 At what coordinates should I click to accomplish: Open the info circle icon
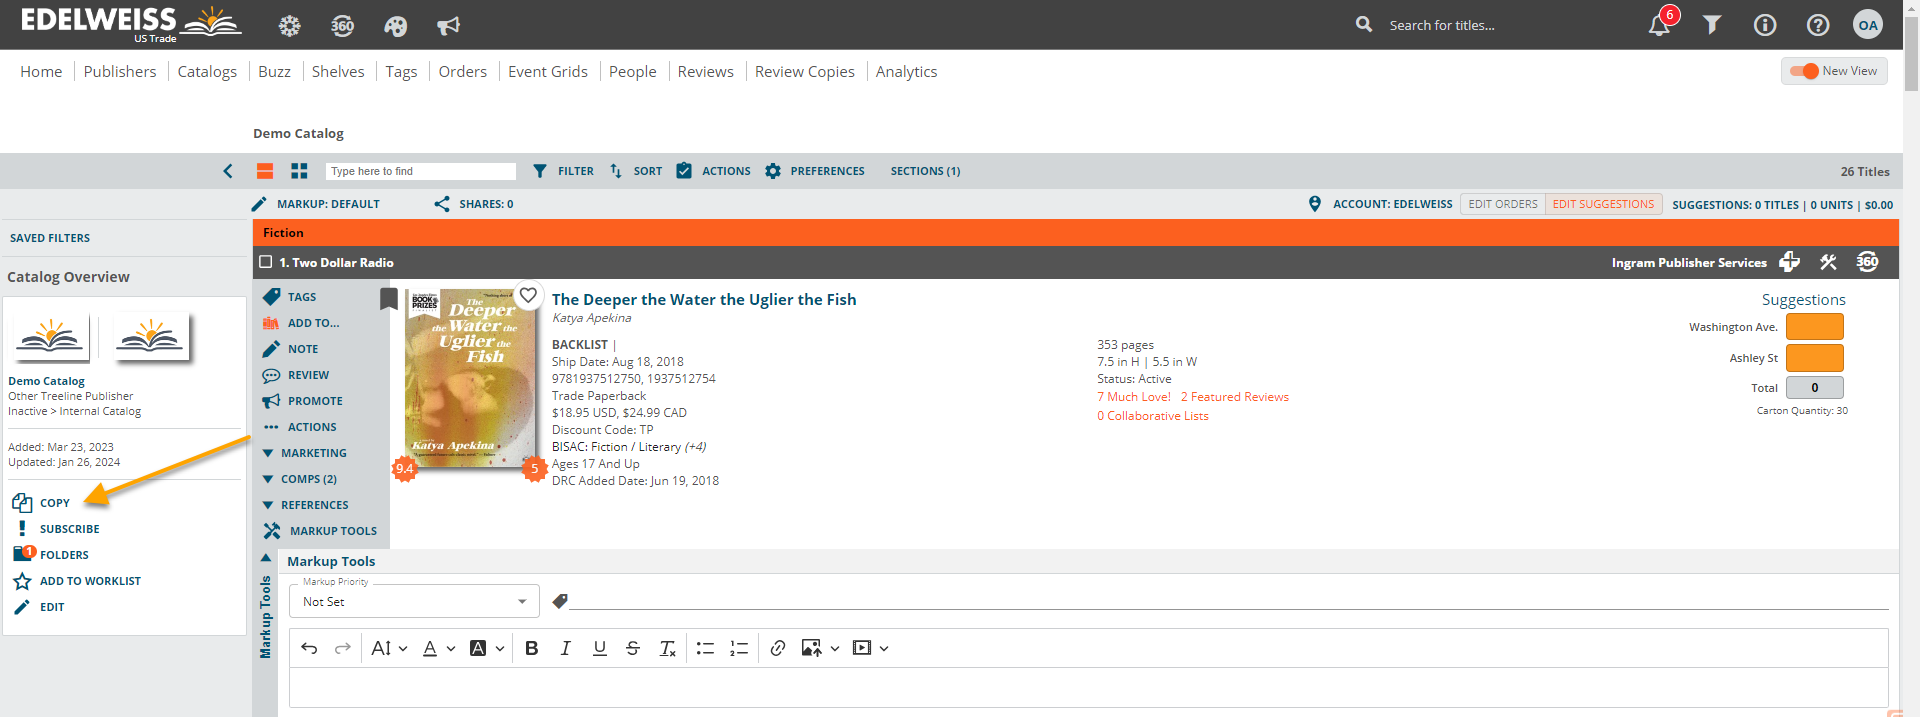click(x=1765, y=25)
